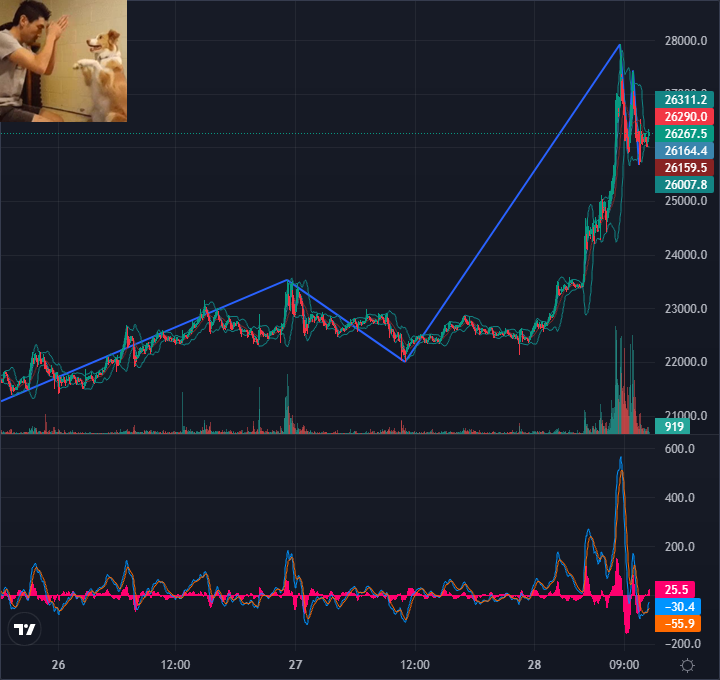Viewport: 720px width, 680px height.
Task: Select the 26164.4 blue price label
Action: click(x=684, y=151)
